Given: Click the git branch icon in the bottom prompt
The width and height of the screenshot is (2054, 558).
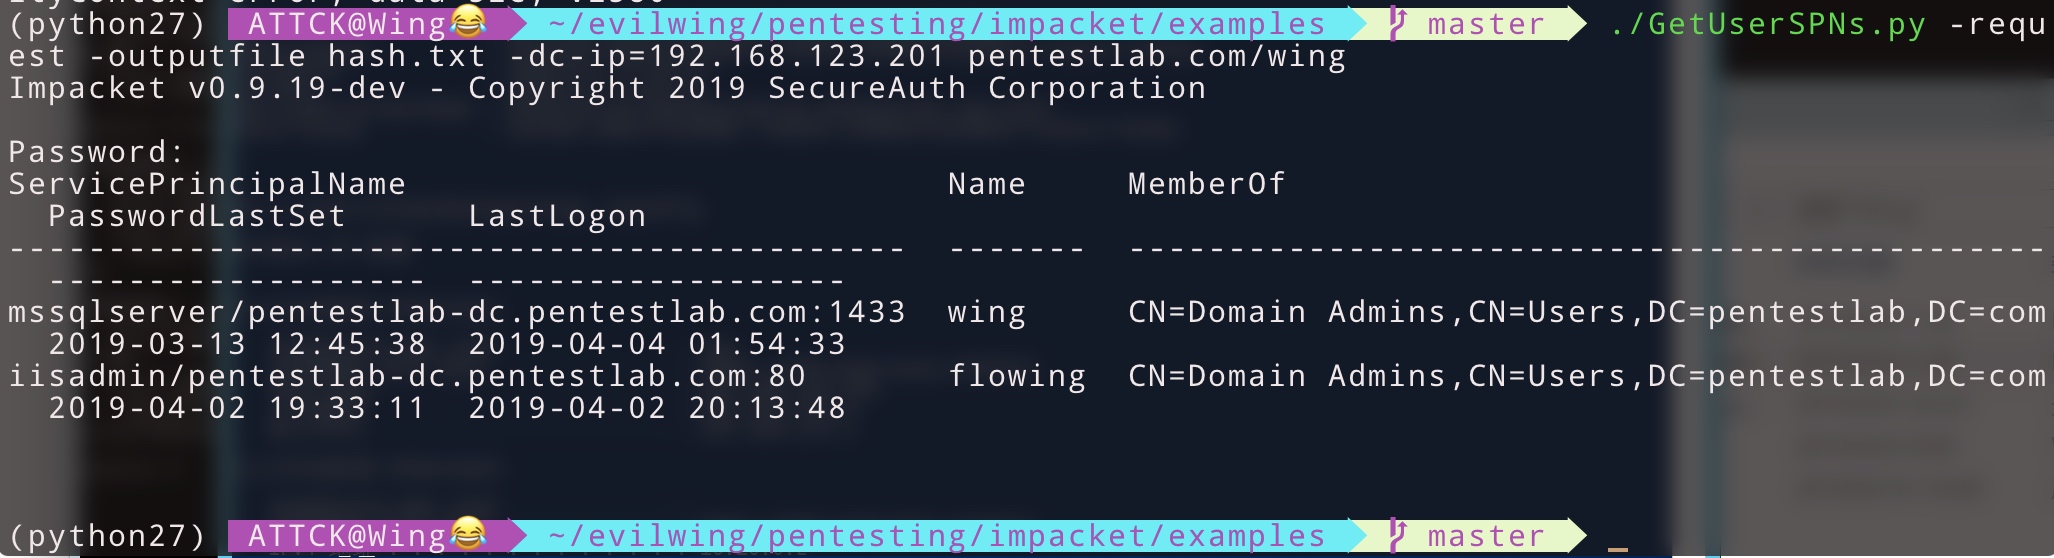Looking at the screenshot, I should point(1397,536).
